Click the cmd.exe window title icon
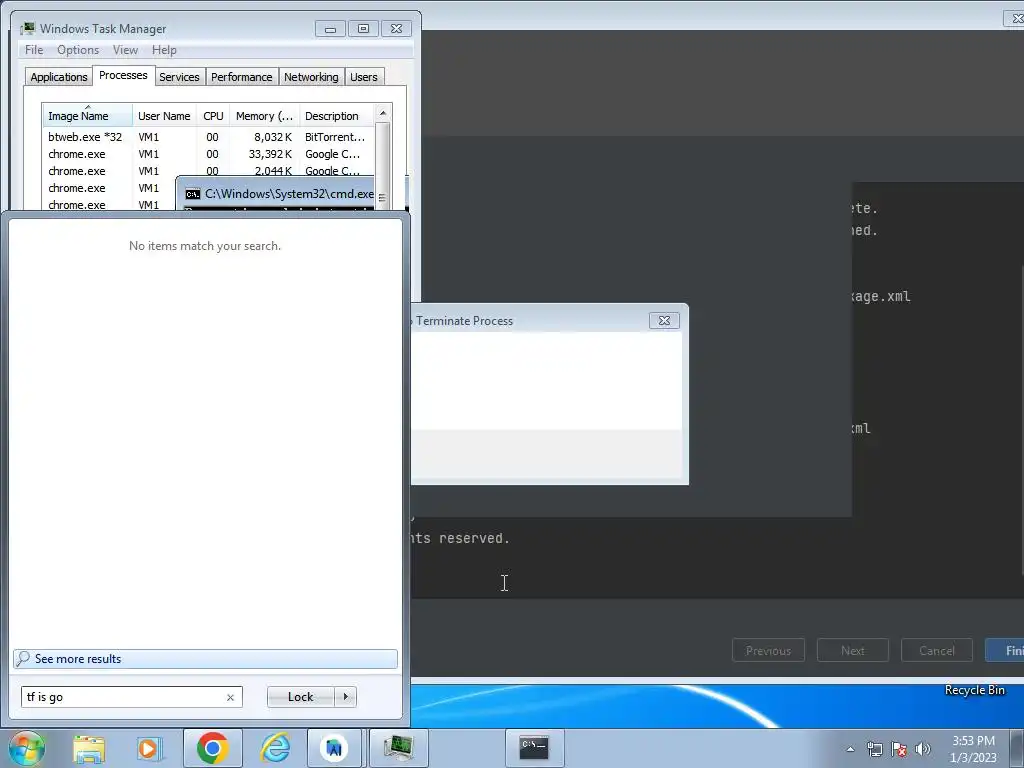This screenshot has height=768, width=1024. coord(193,194)
